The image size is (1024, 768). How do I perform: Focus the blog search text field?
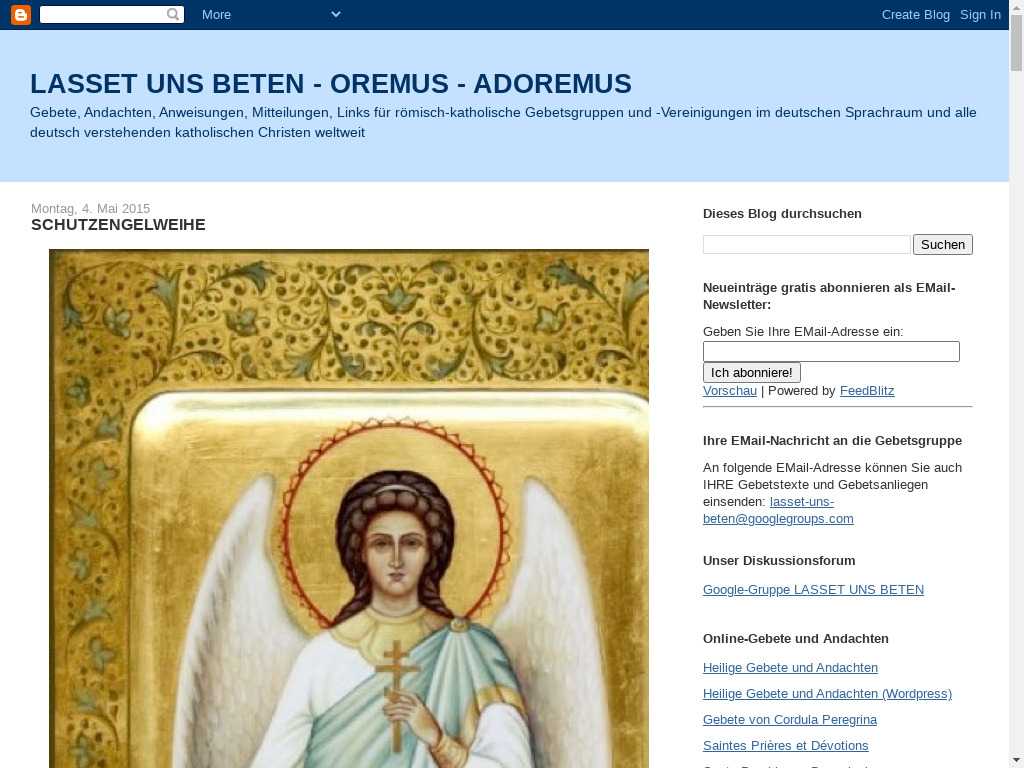[x=807, y=244]
